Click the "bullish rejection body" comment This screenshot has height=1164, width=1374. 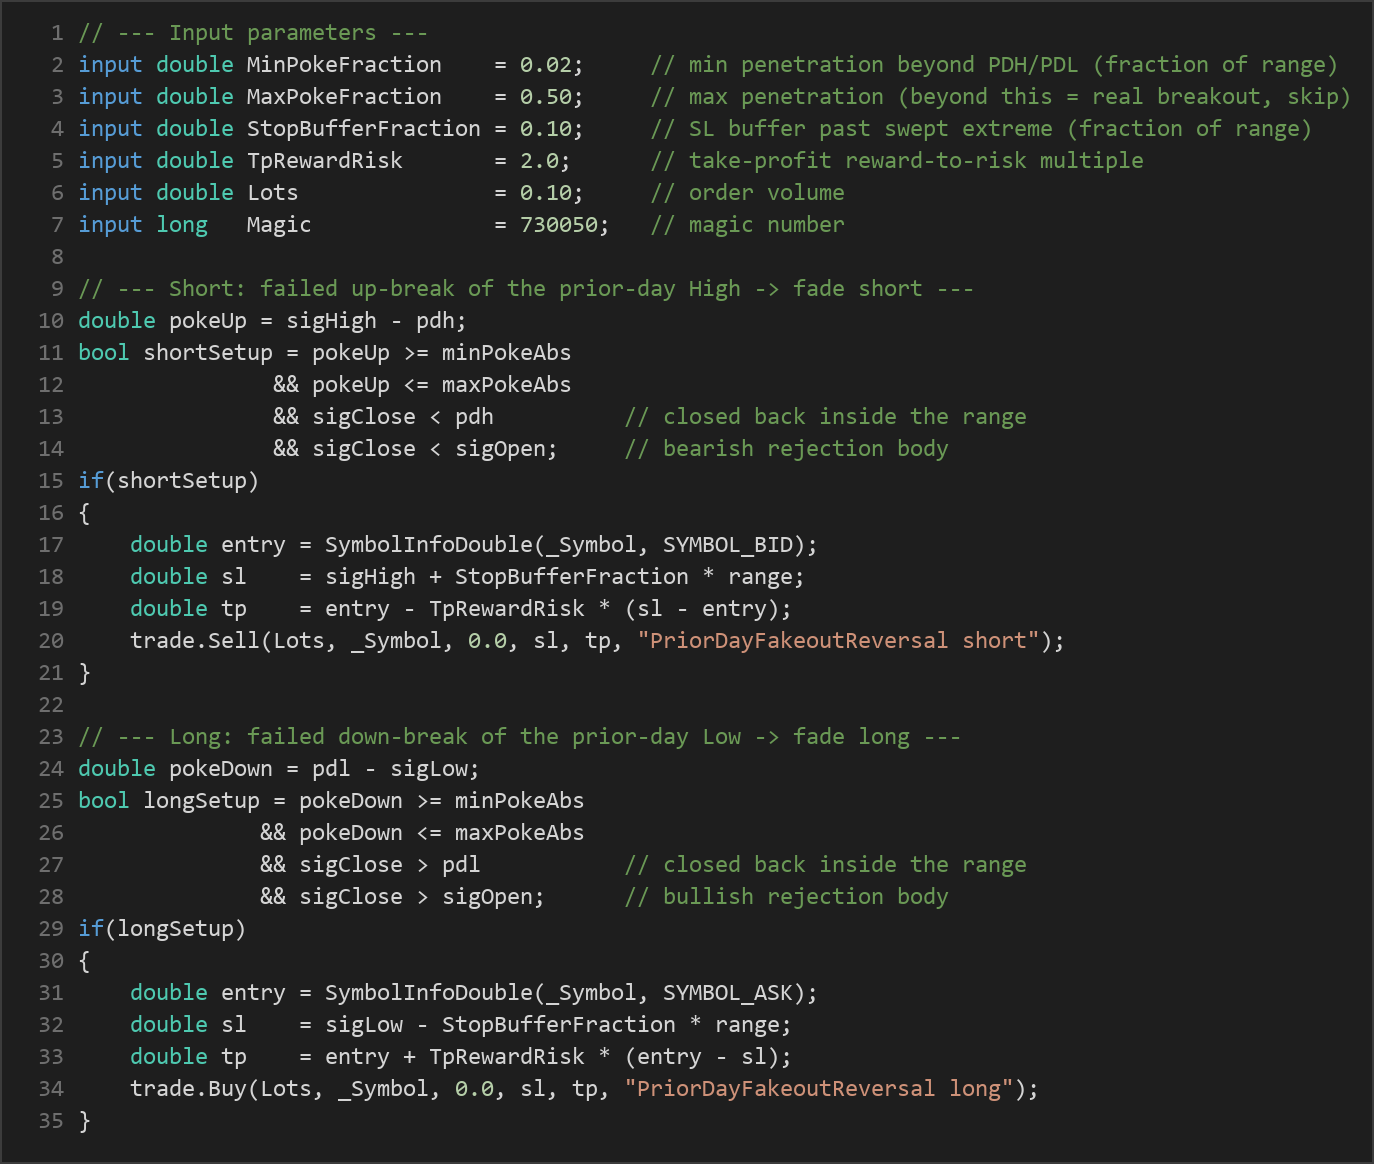pos(786,897)
